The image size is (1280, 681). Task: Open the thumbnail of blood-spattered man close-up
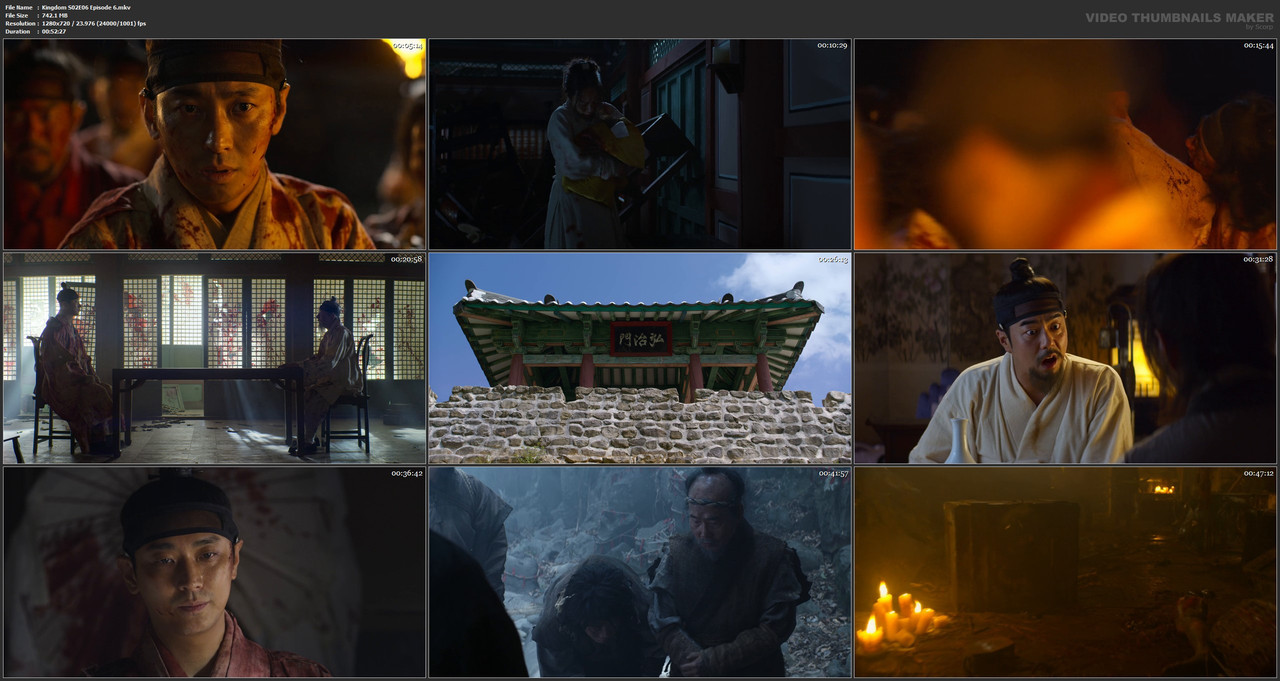tap(214, 144)
